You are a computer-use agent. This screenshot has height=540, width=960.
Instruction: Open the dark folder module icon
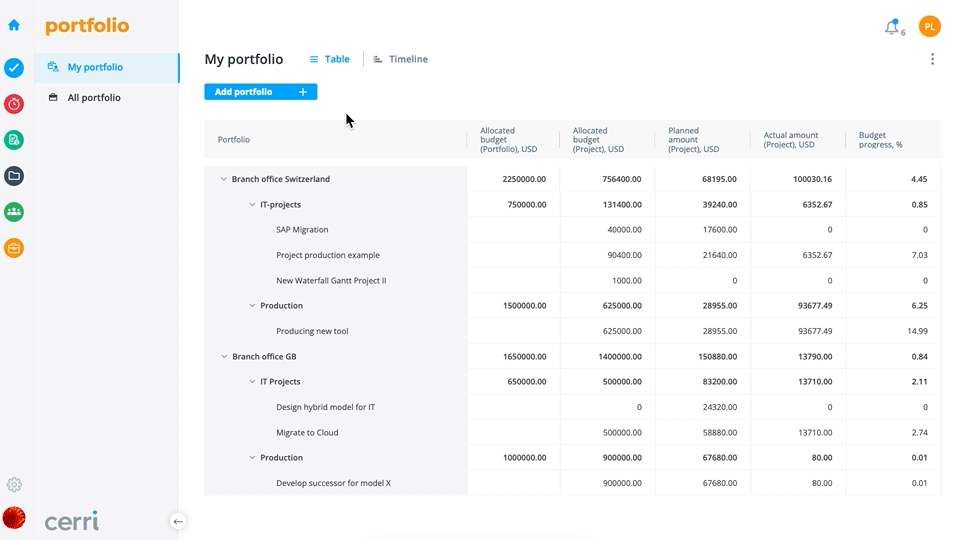pos(14,176)
